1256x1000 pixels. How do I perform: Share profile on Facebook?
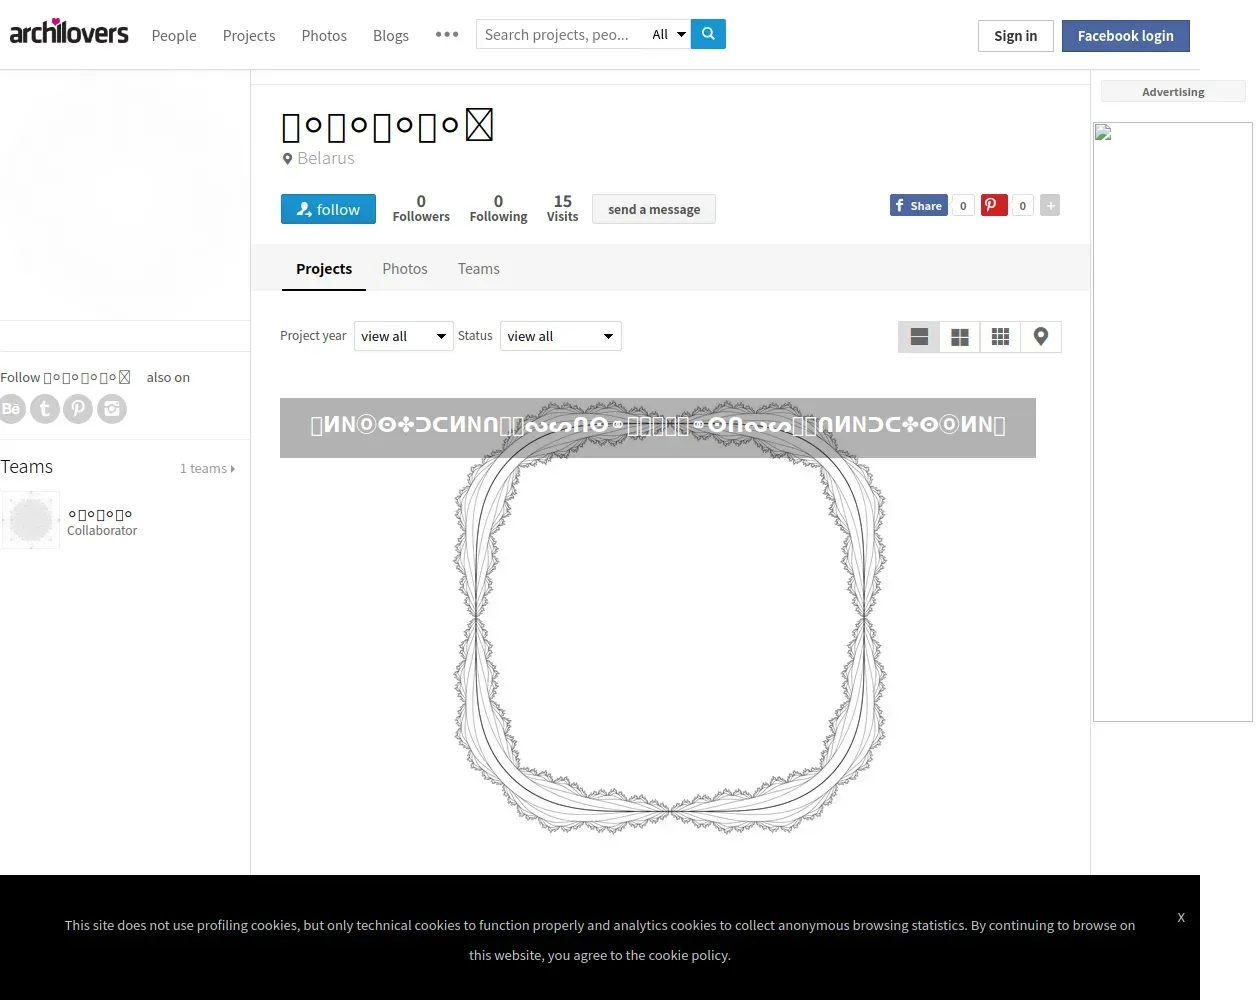[x=918, y=205]
